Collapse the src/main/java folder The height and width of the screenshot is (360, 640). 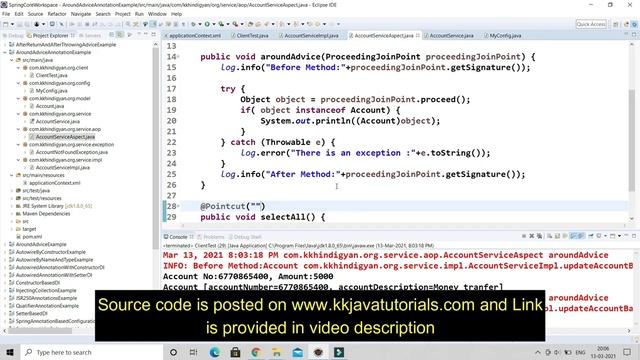(12, 60)
